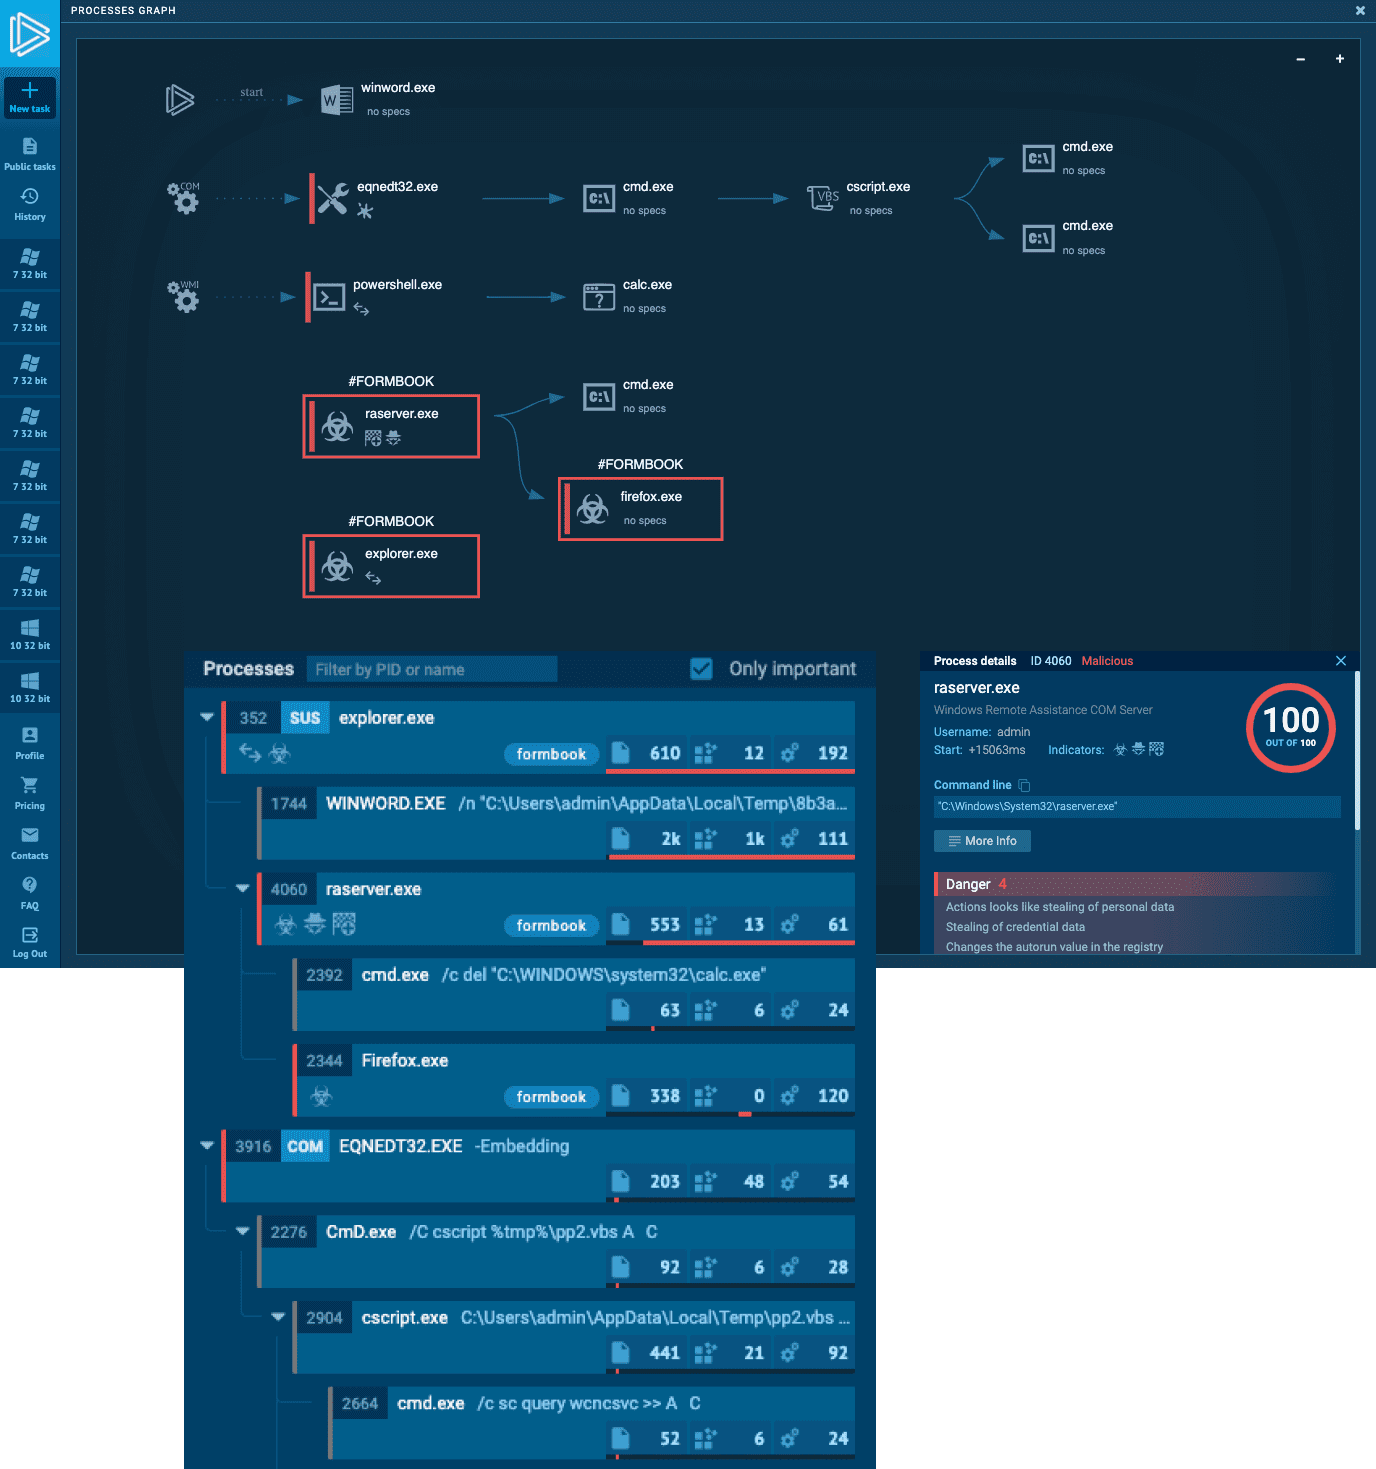Open Public tasks in the sidebar
Viewport: 1376px width, 1469px height.
(x=30, y=154)
